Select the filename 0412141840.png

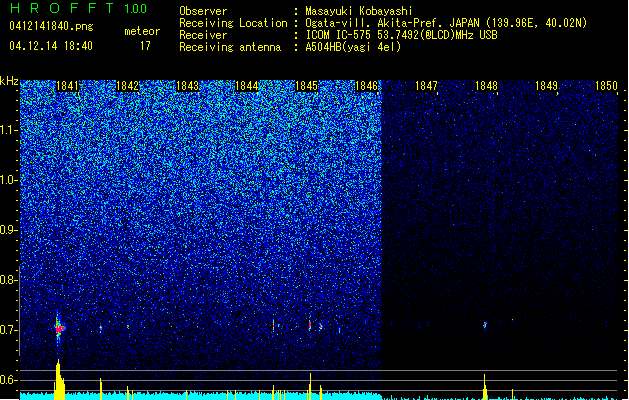51,27
